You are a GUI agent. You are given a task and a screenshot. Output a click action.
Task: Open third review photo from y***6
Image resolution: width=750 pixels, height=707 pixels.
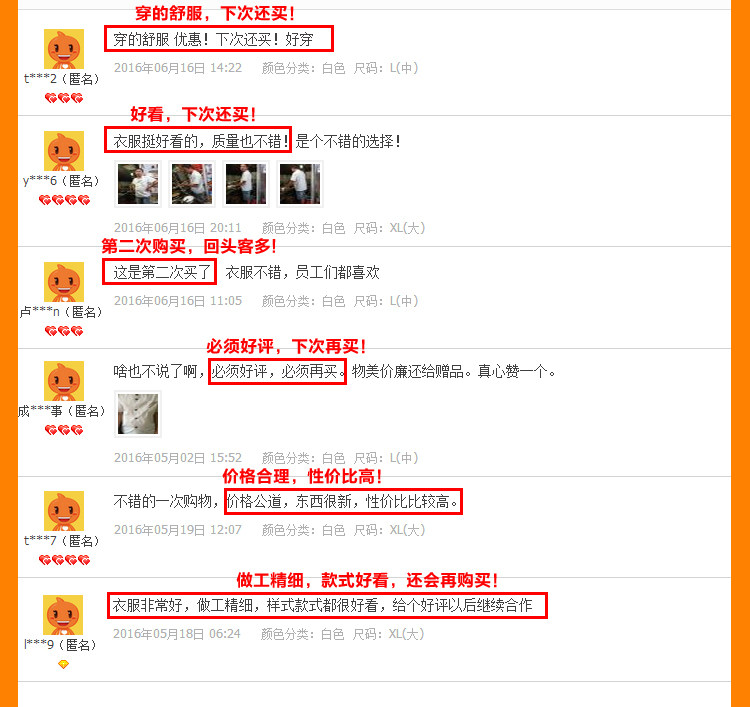246,184
